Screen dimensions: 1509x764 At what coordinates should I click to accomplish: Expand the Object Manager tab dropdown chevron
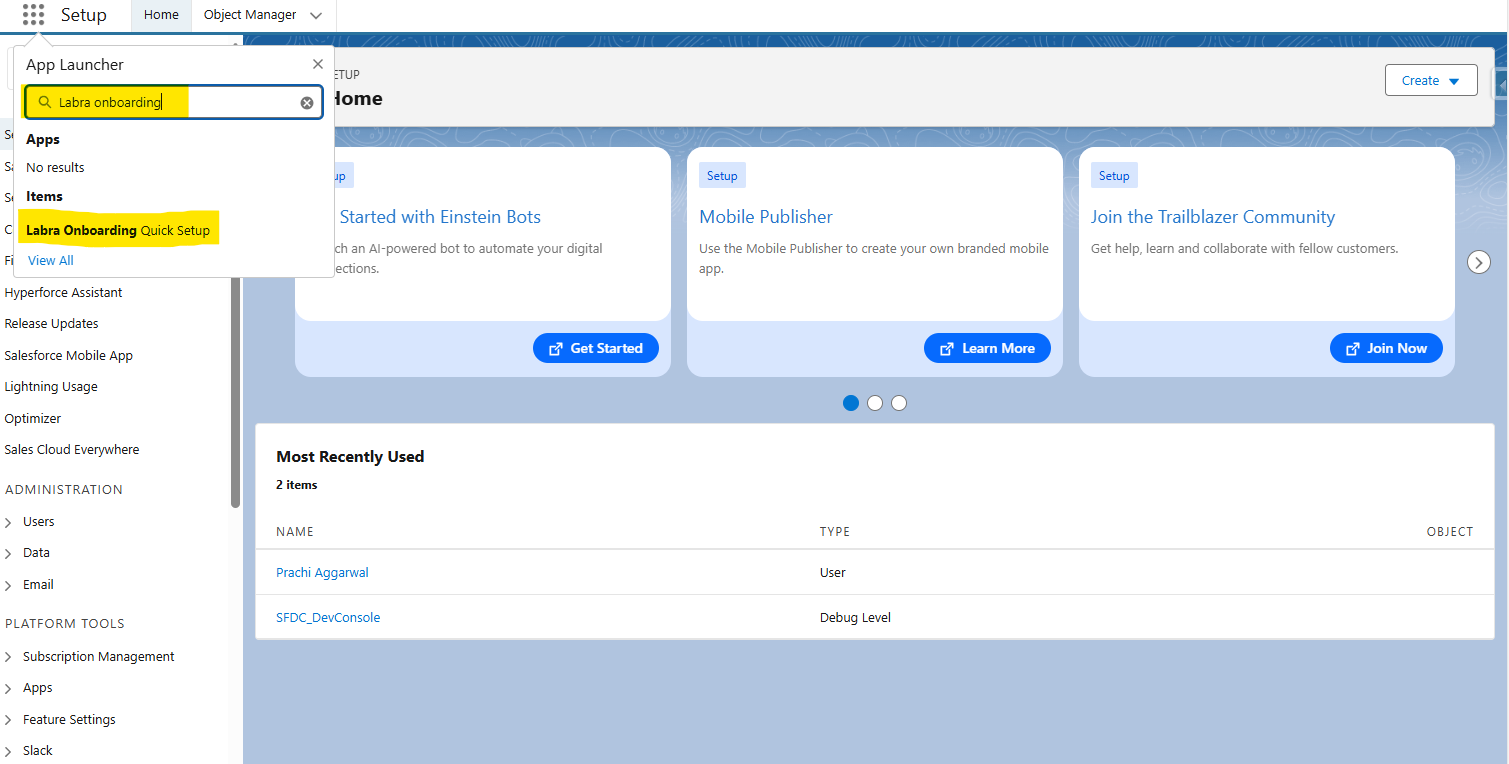(x=316, y=16)
